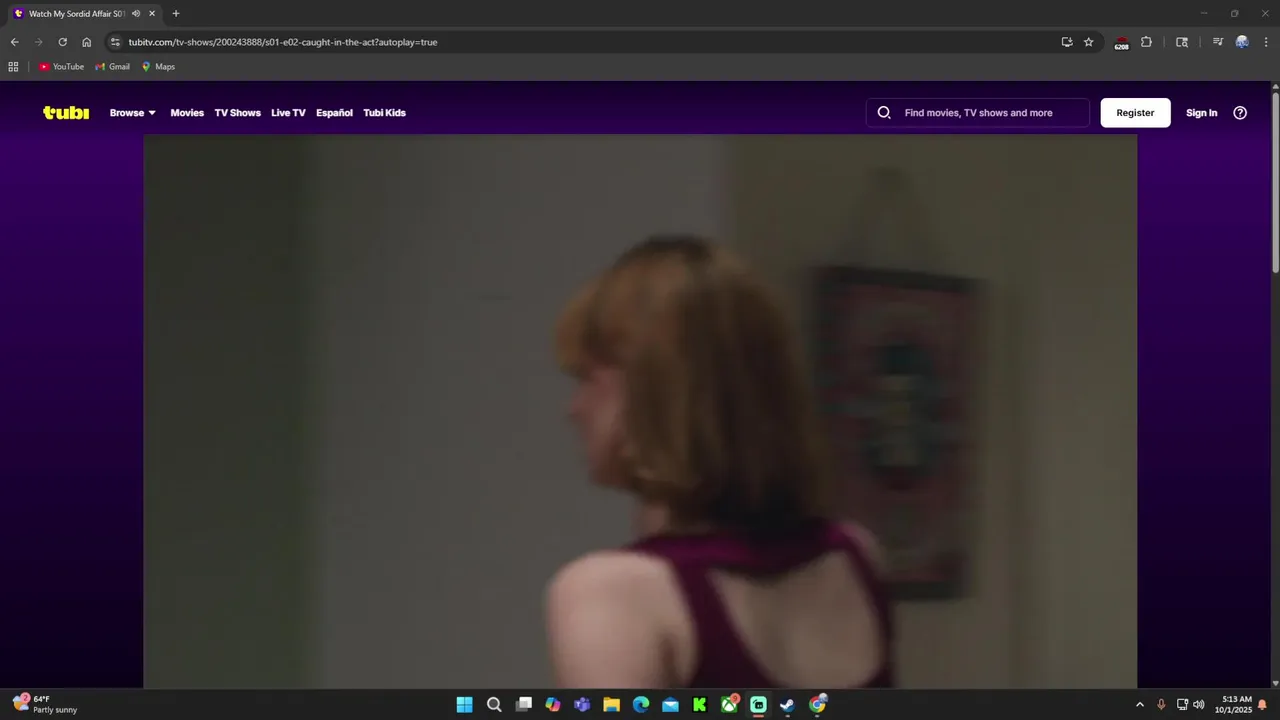1280x720 pixels.
Task: Open the Movies section
Action: (x=187, y=113)
